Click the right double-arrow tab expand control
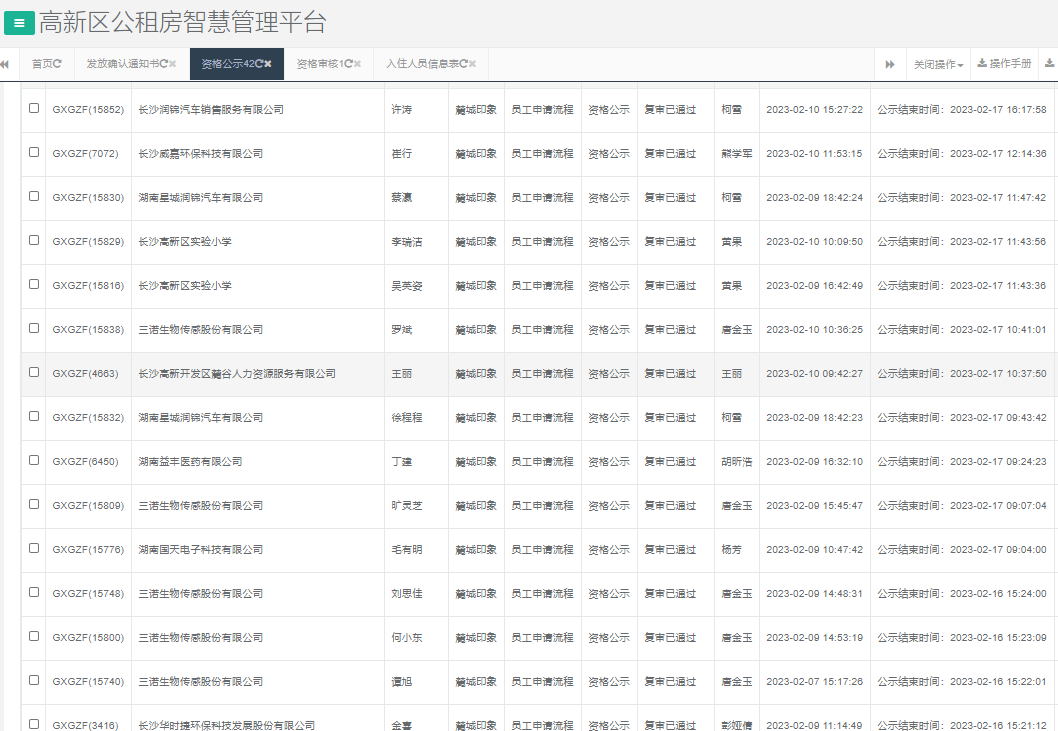The image size is (1058, 731). [890, 62]
